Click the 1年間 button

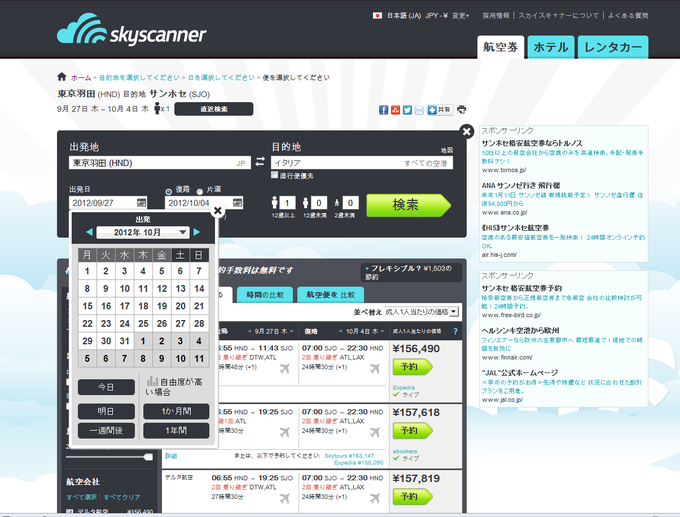(x=176, y=431)
